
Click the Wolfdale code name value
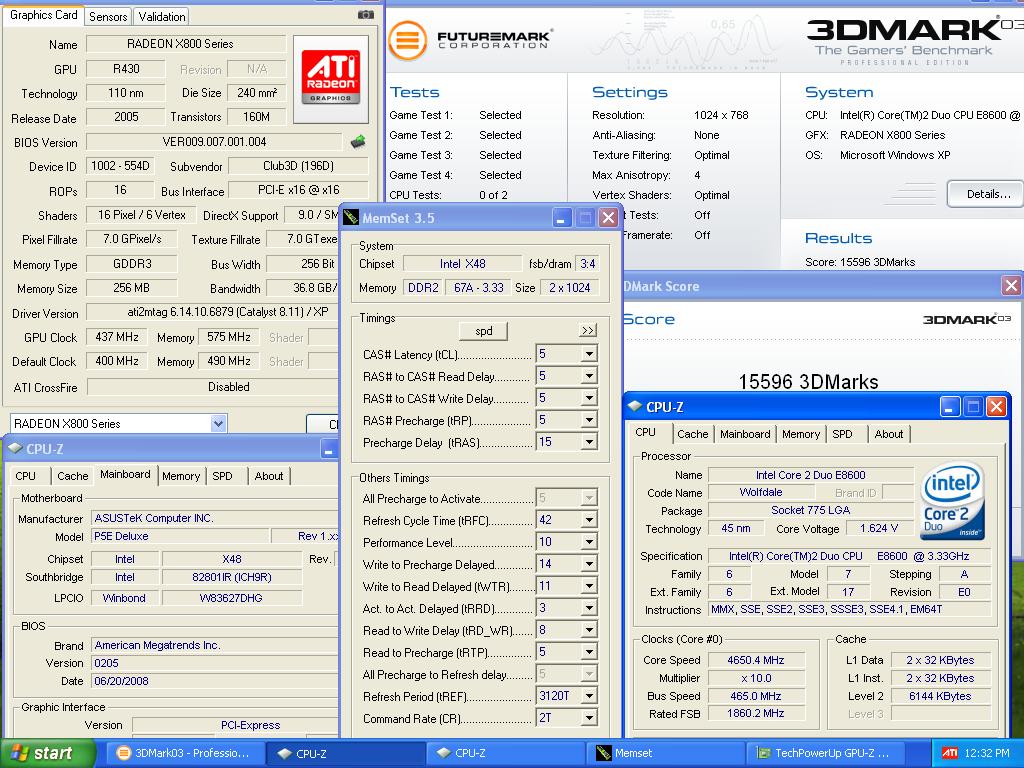point(761,492)
